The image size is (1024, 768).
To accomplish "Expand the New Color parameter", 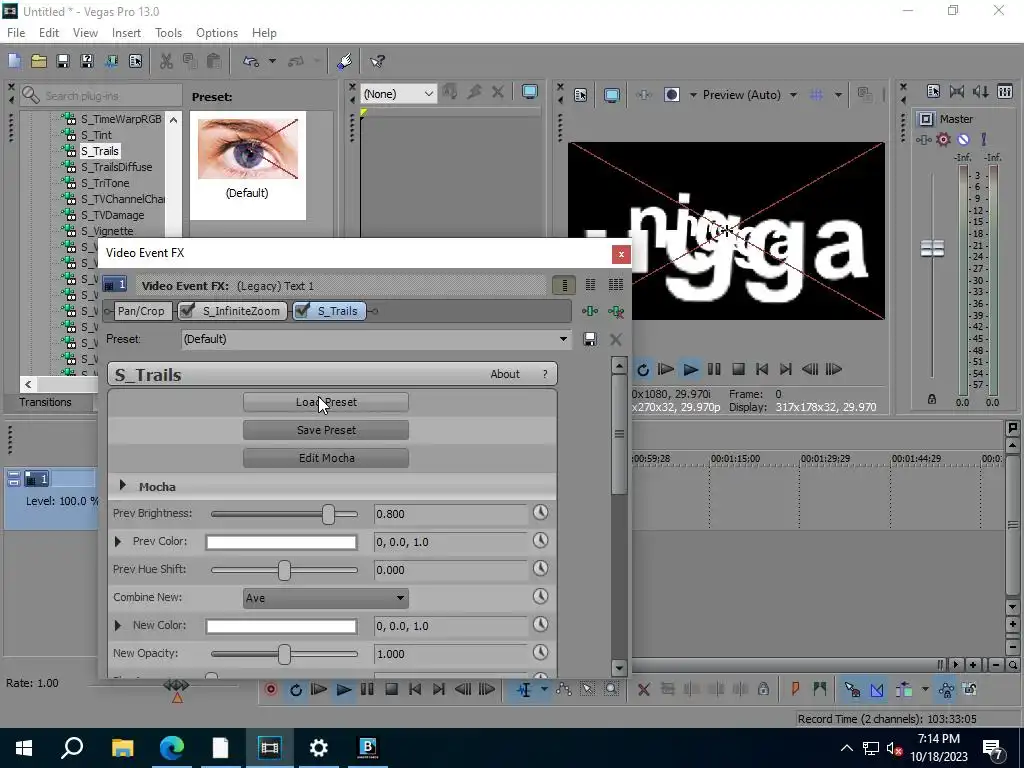I will pos(118,626).
